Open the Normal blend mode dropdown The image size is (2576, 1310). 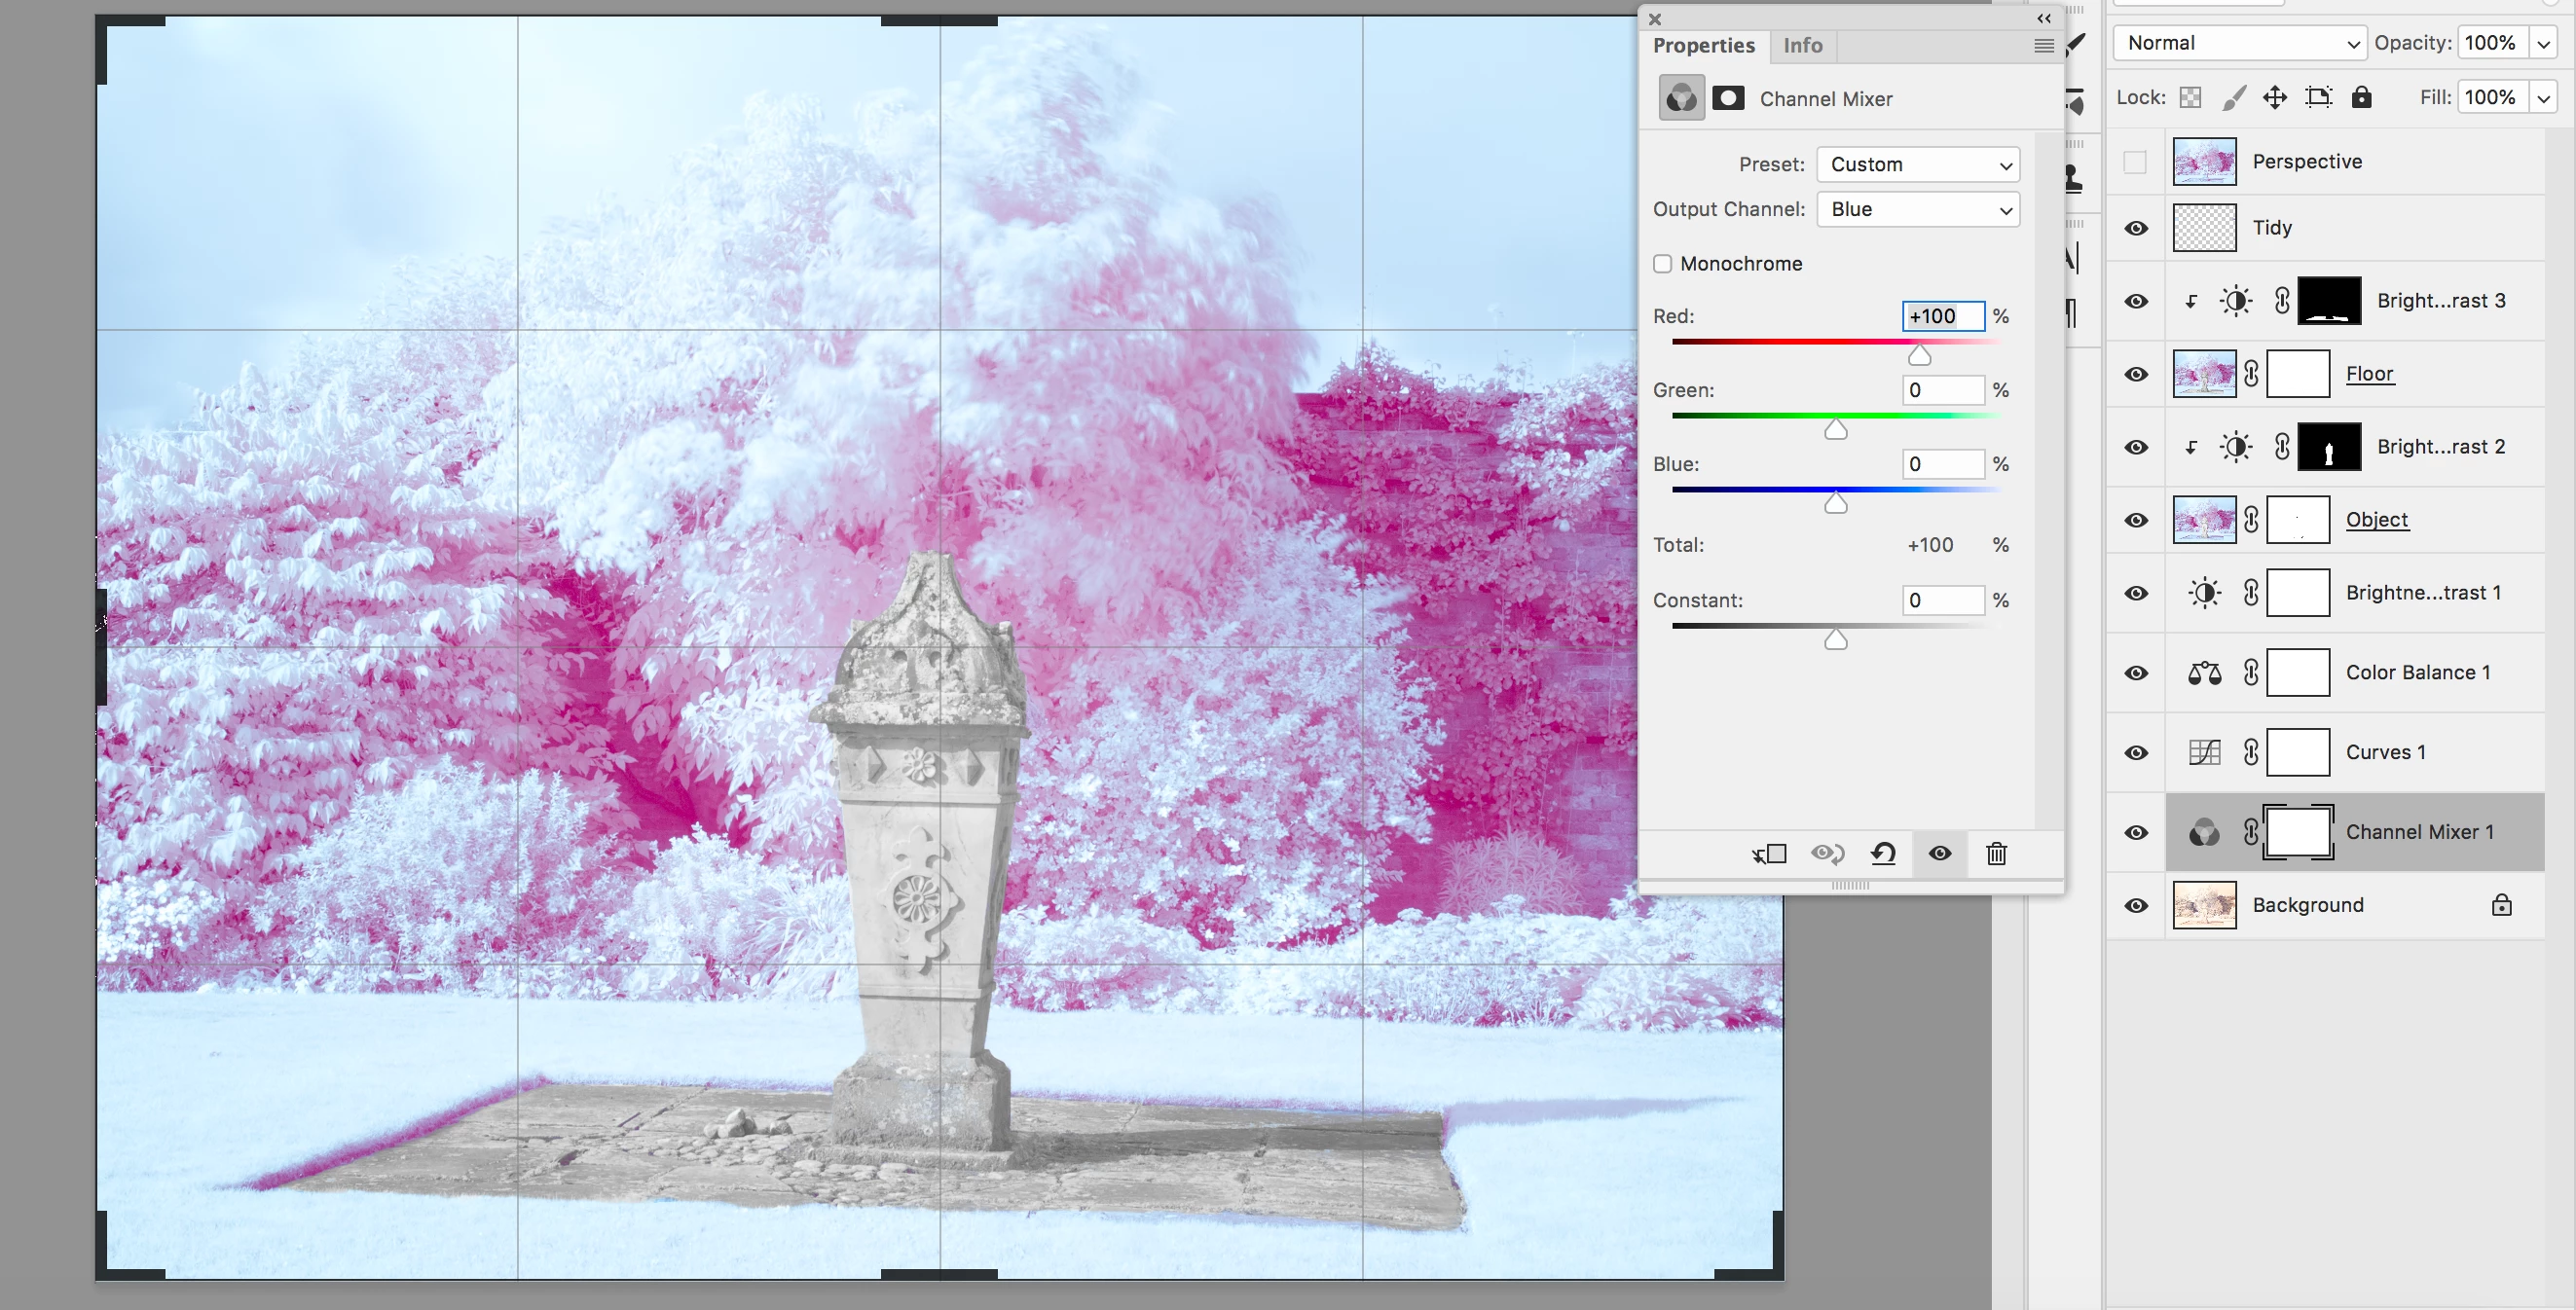[2240, 43]
